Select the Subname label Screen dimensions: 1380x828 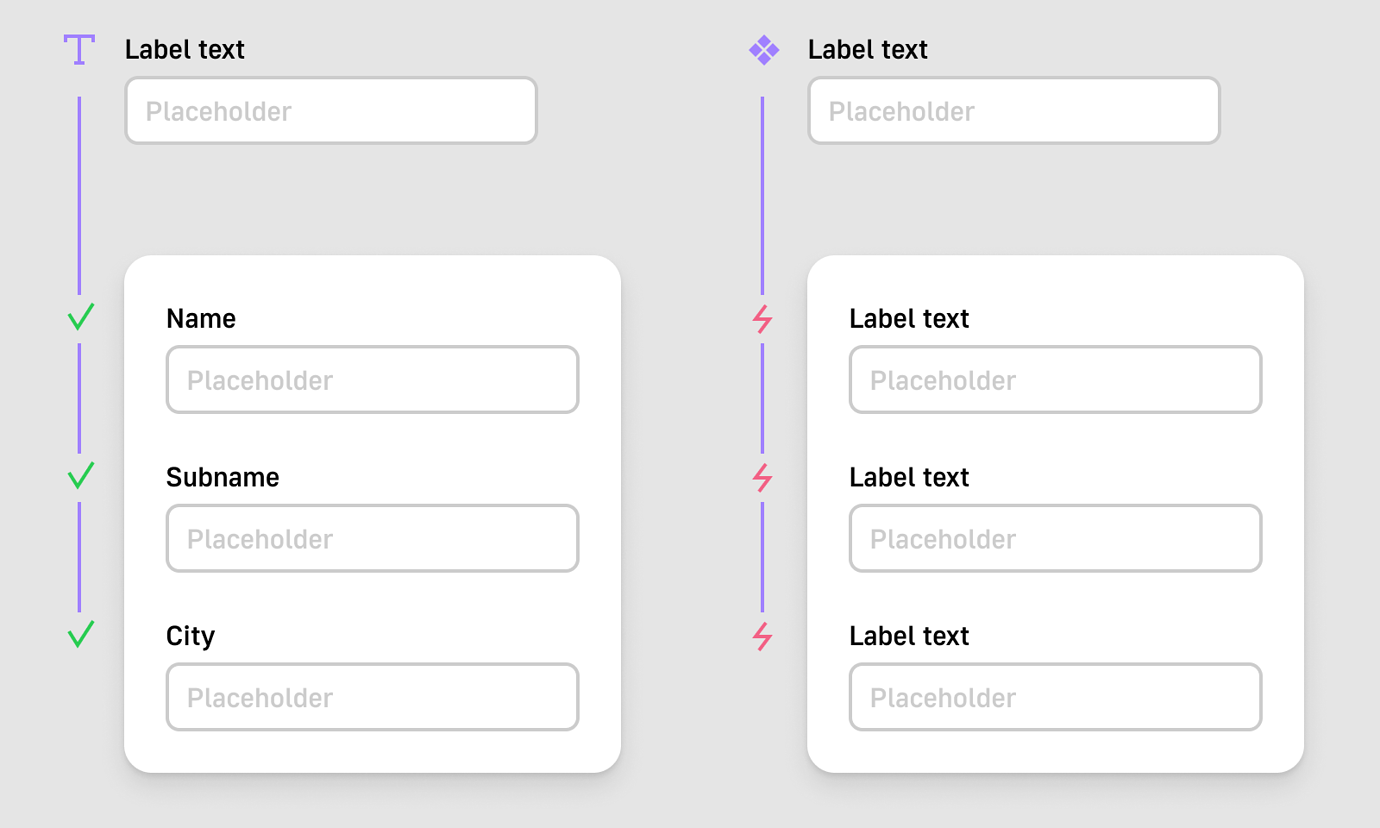222,477
